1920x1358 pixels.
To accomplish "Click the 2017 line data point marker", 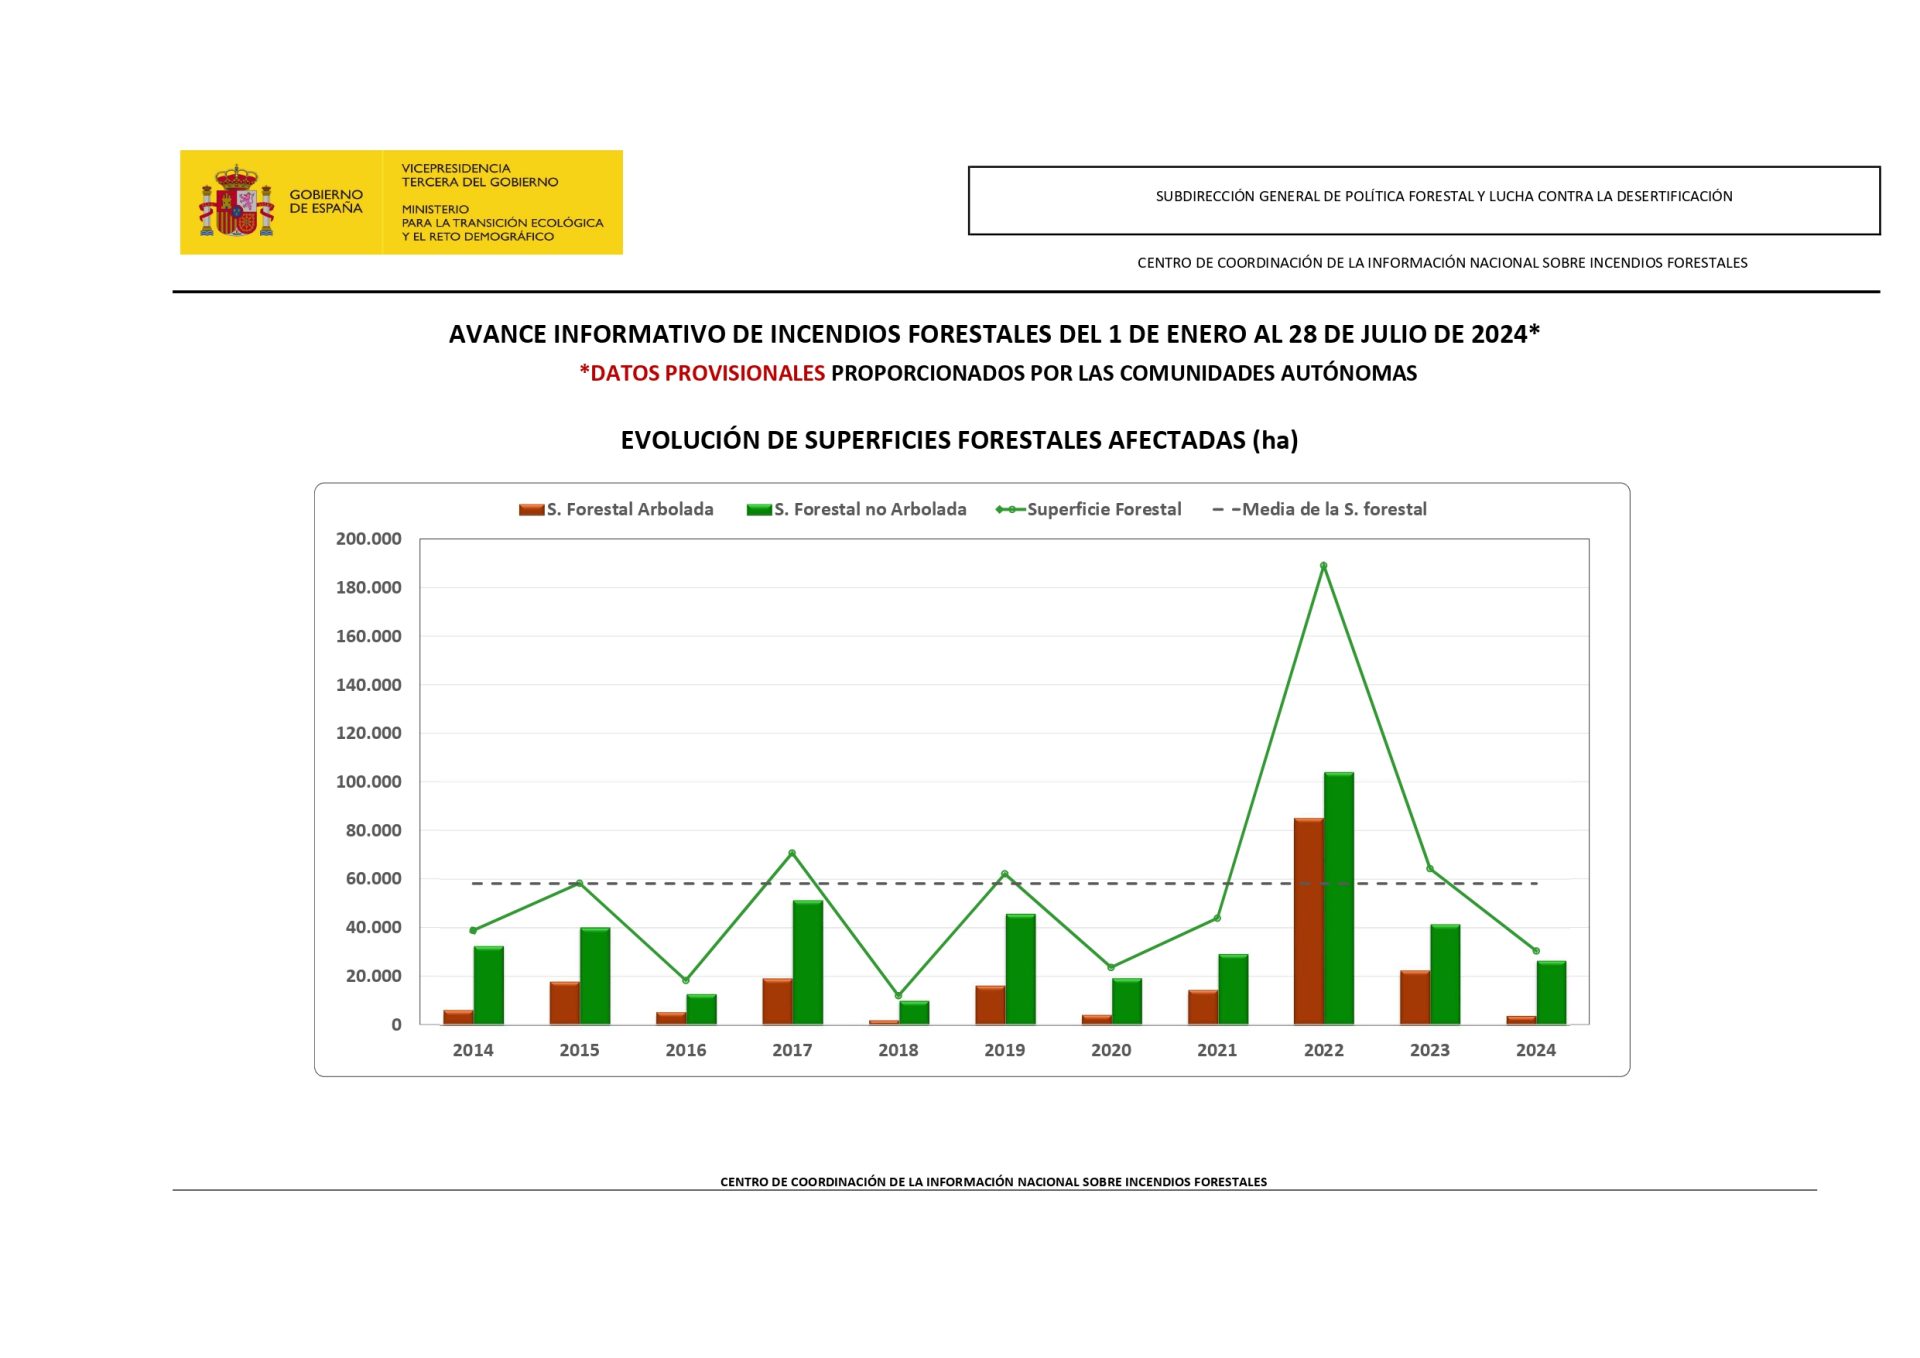I will 792,853.
